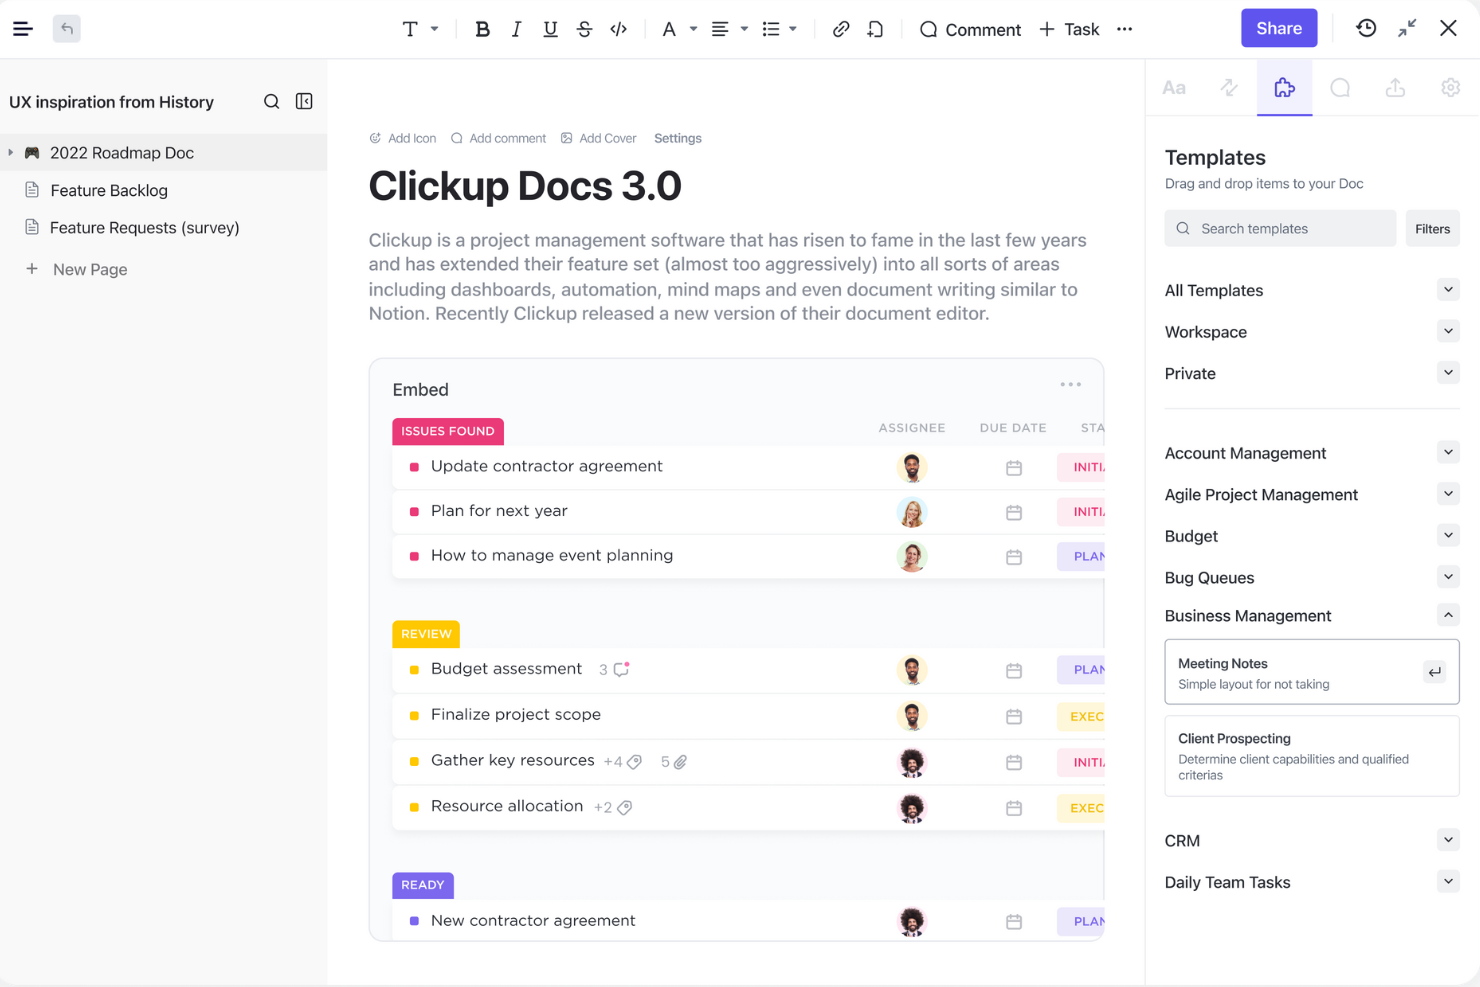Open the export share tab
The width and height of the screenshot is (1480, 987).
[1395, 88]
